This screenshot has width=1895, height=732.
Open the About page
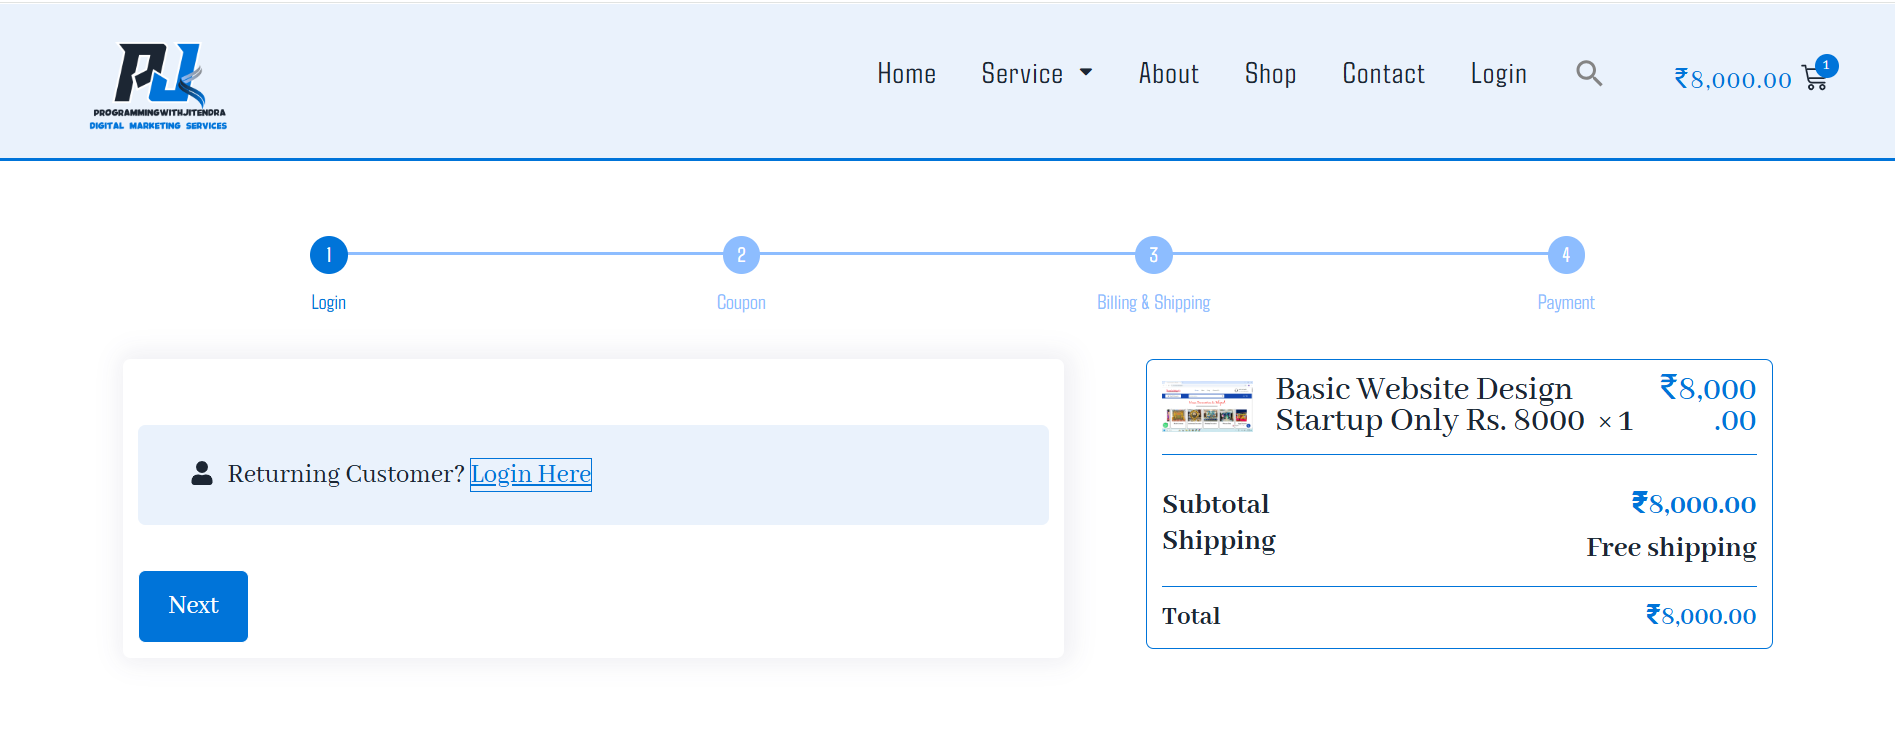1168,73
